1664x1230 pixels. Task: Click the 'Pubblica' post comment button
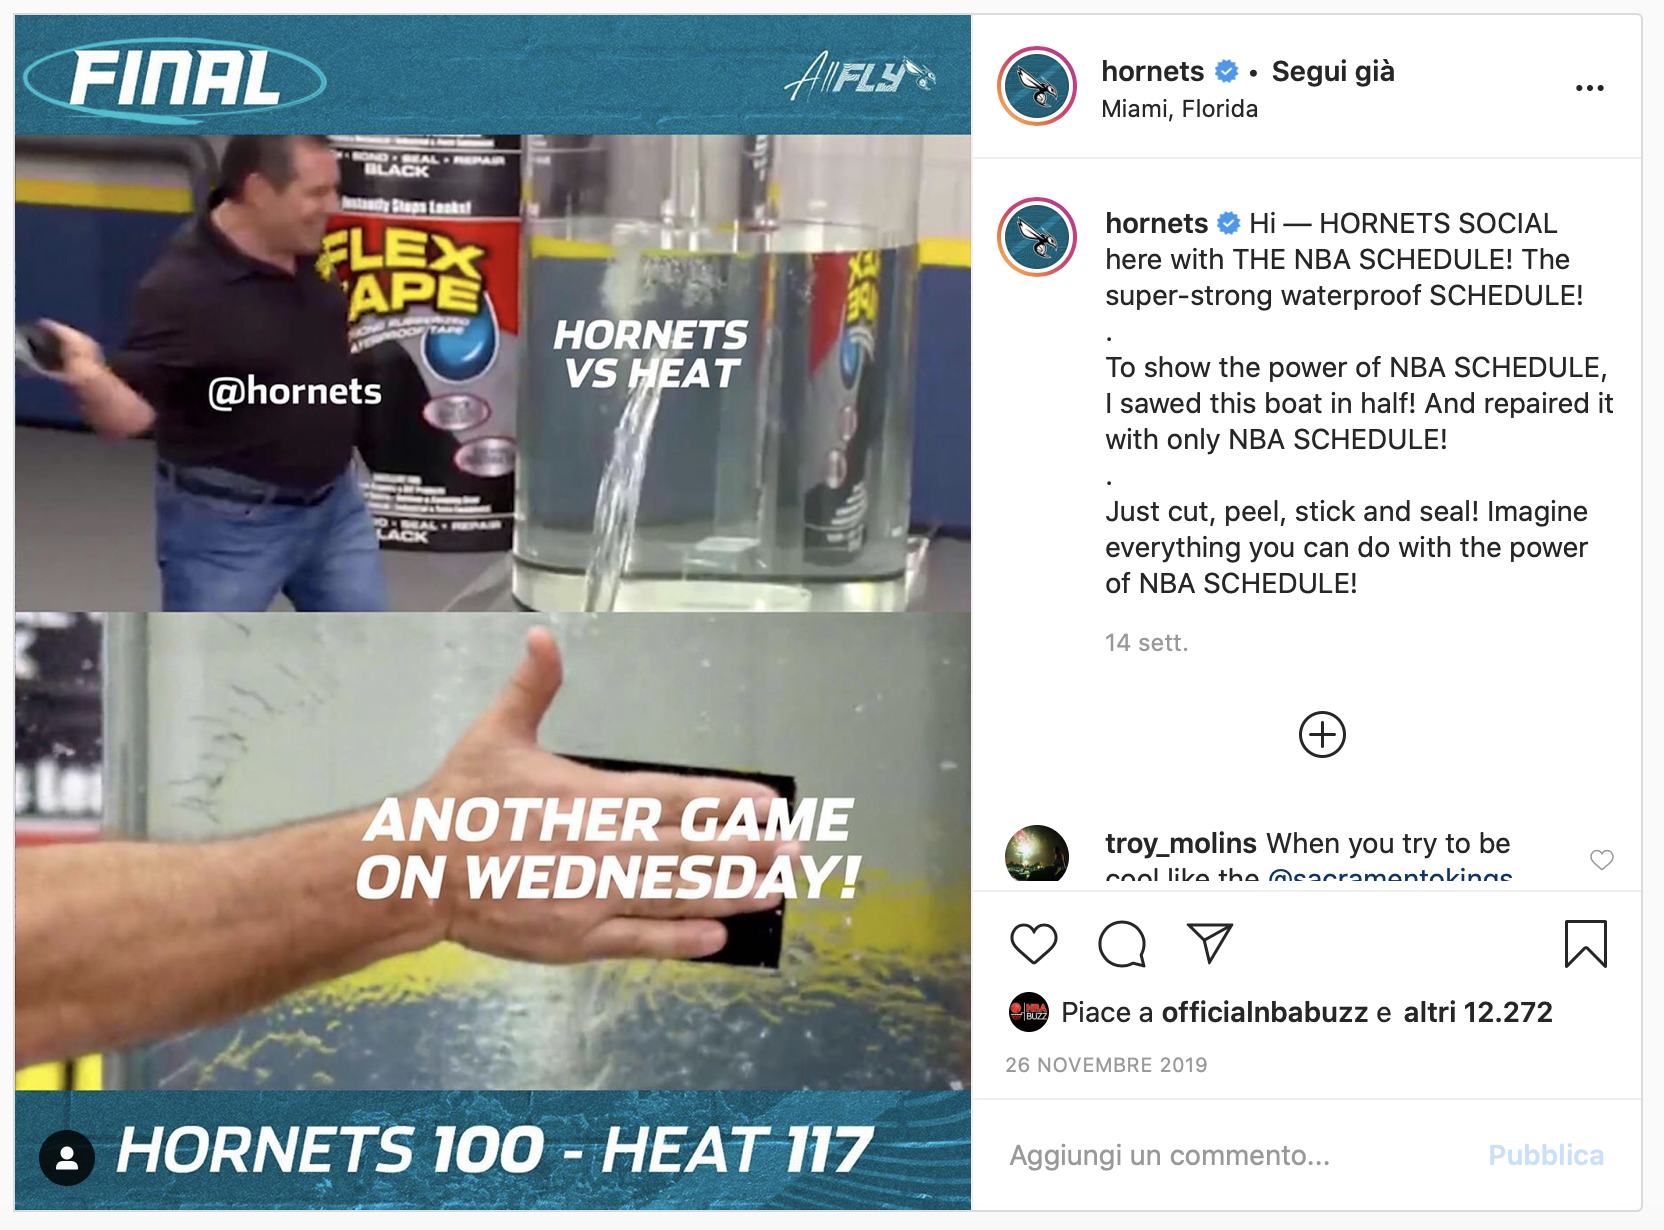coord(1546,1155)
